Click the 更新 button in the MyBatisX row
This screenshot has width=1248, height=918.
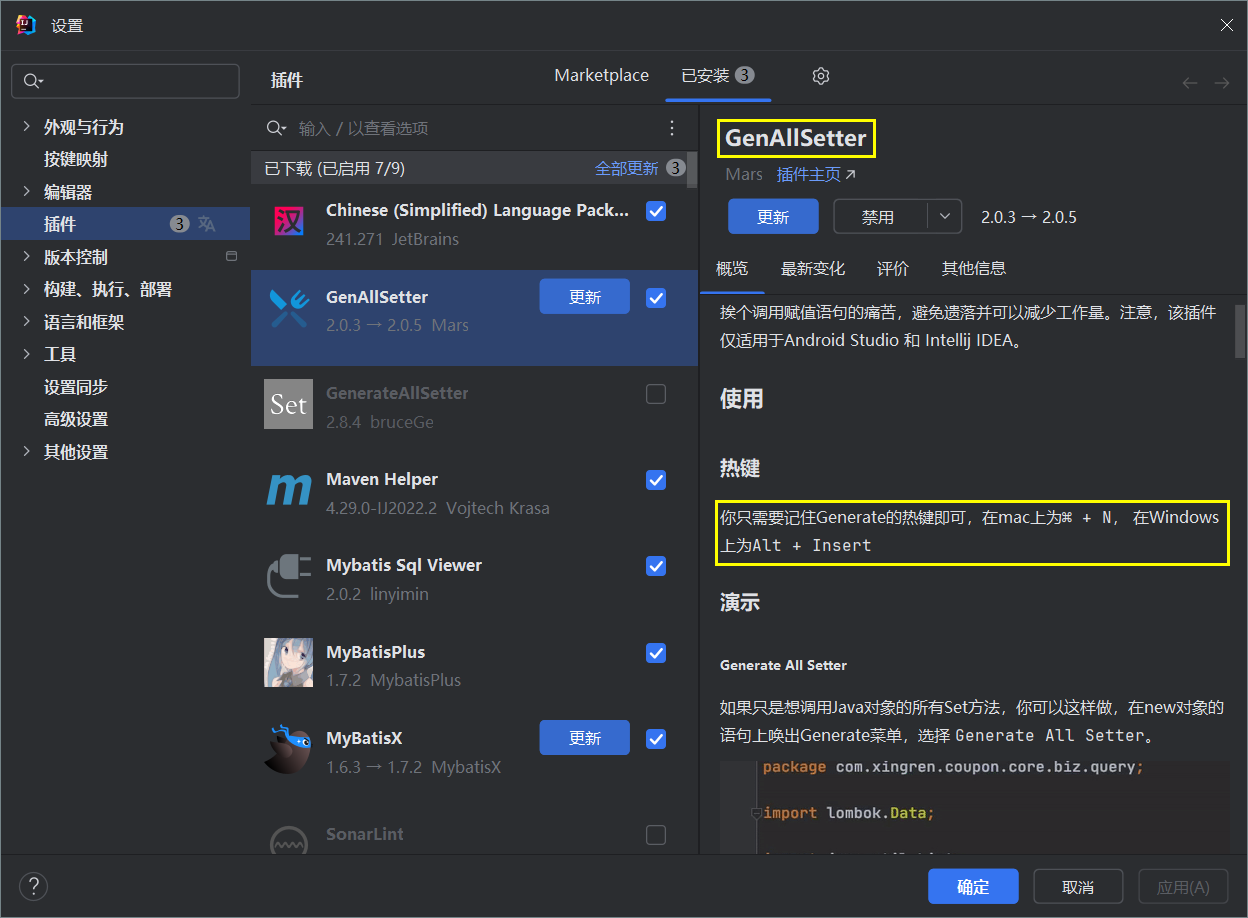[x=585, y=738]
